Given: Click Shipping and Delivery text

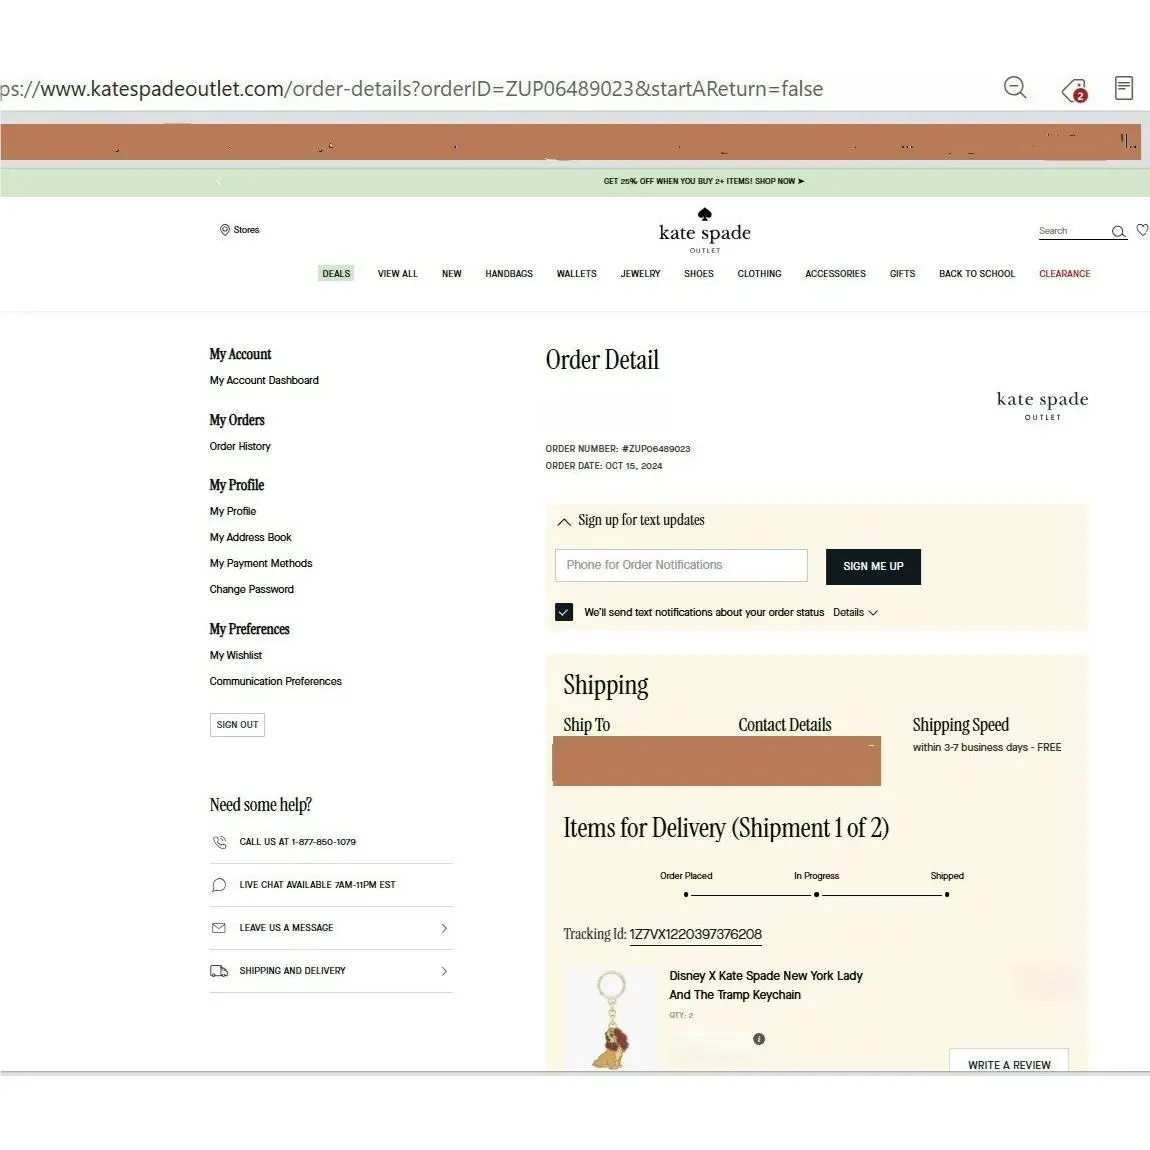Looking at the screenshot, I should coord(292,970).
